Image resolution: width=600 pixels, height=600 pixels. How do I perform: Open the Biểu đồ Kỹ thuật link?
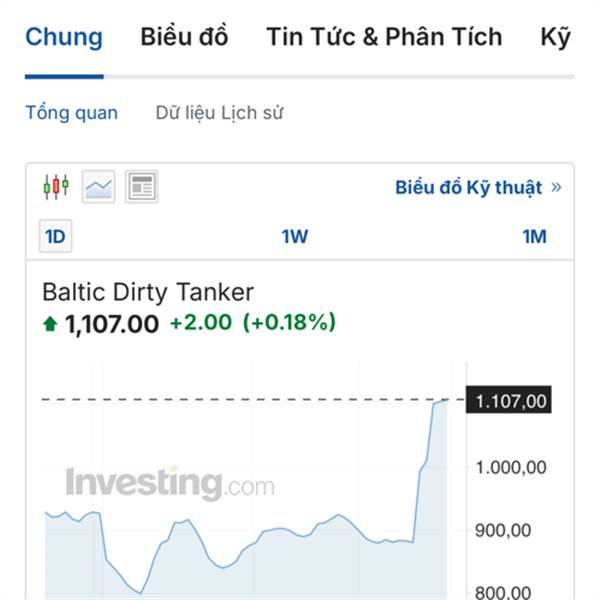468,188
